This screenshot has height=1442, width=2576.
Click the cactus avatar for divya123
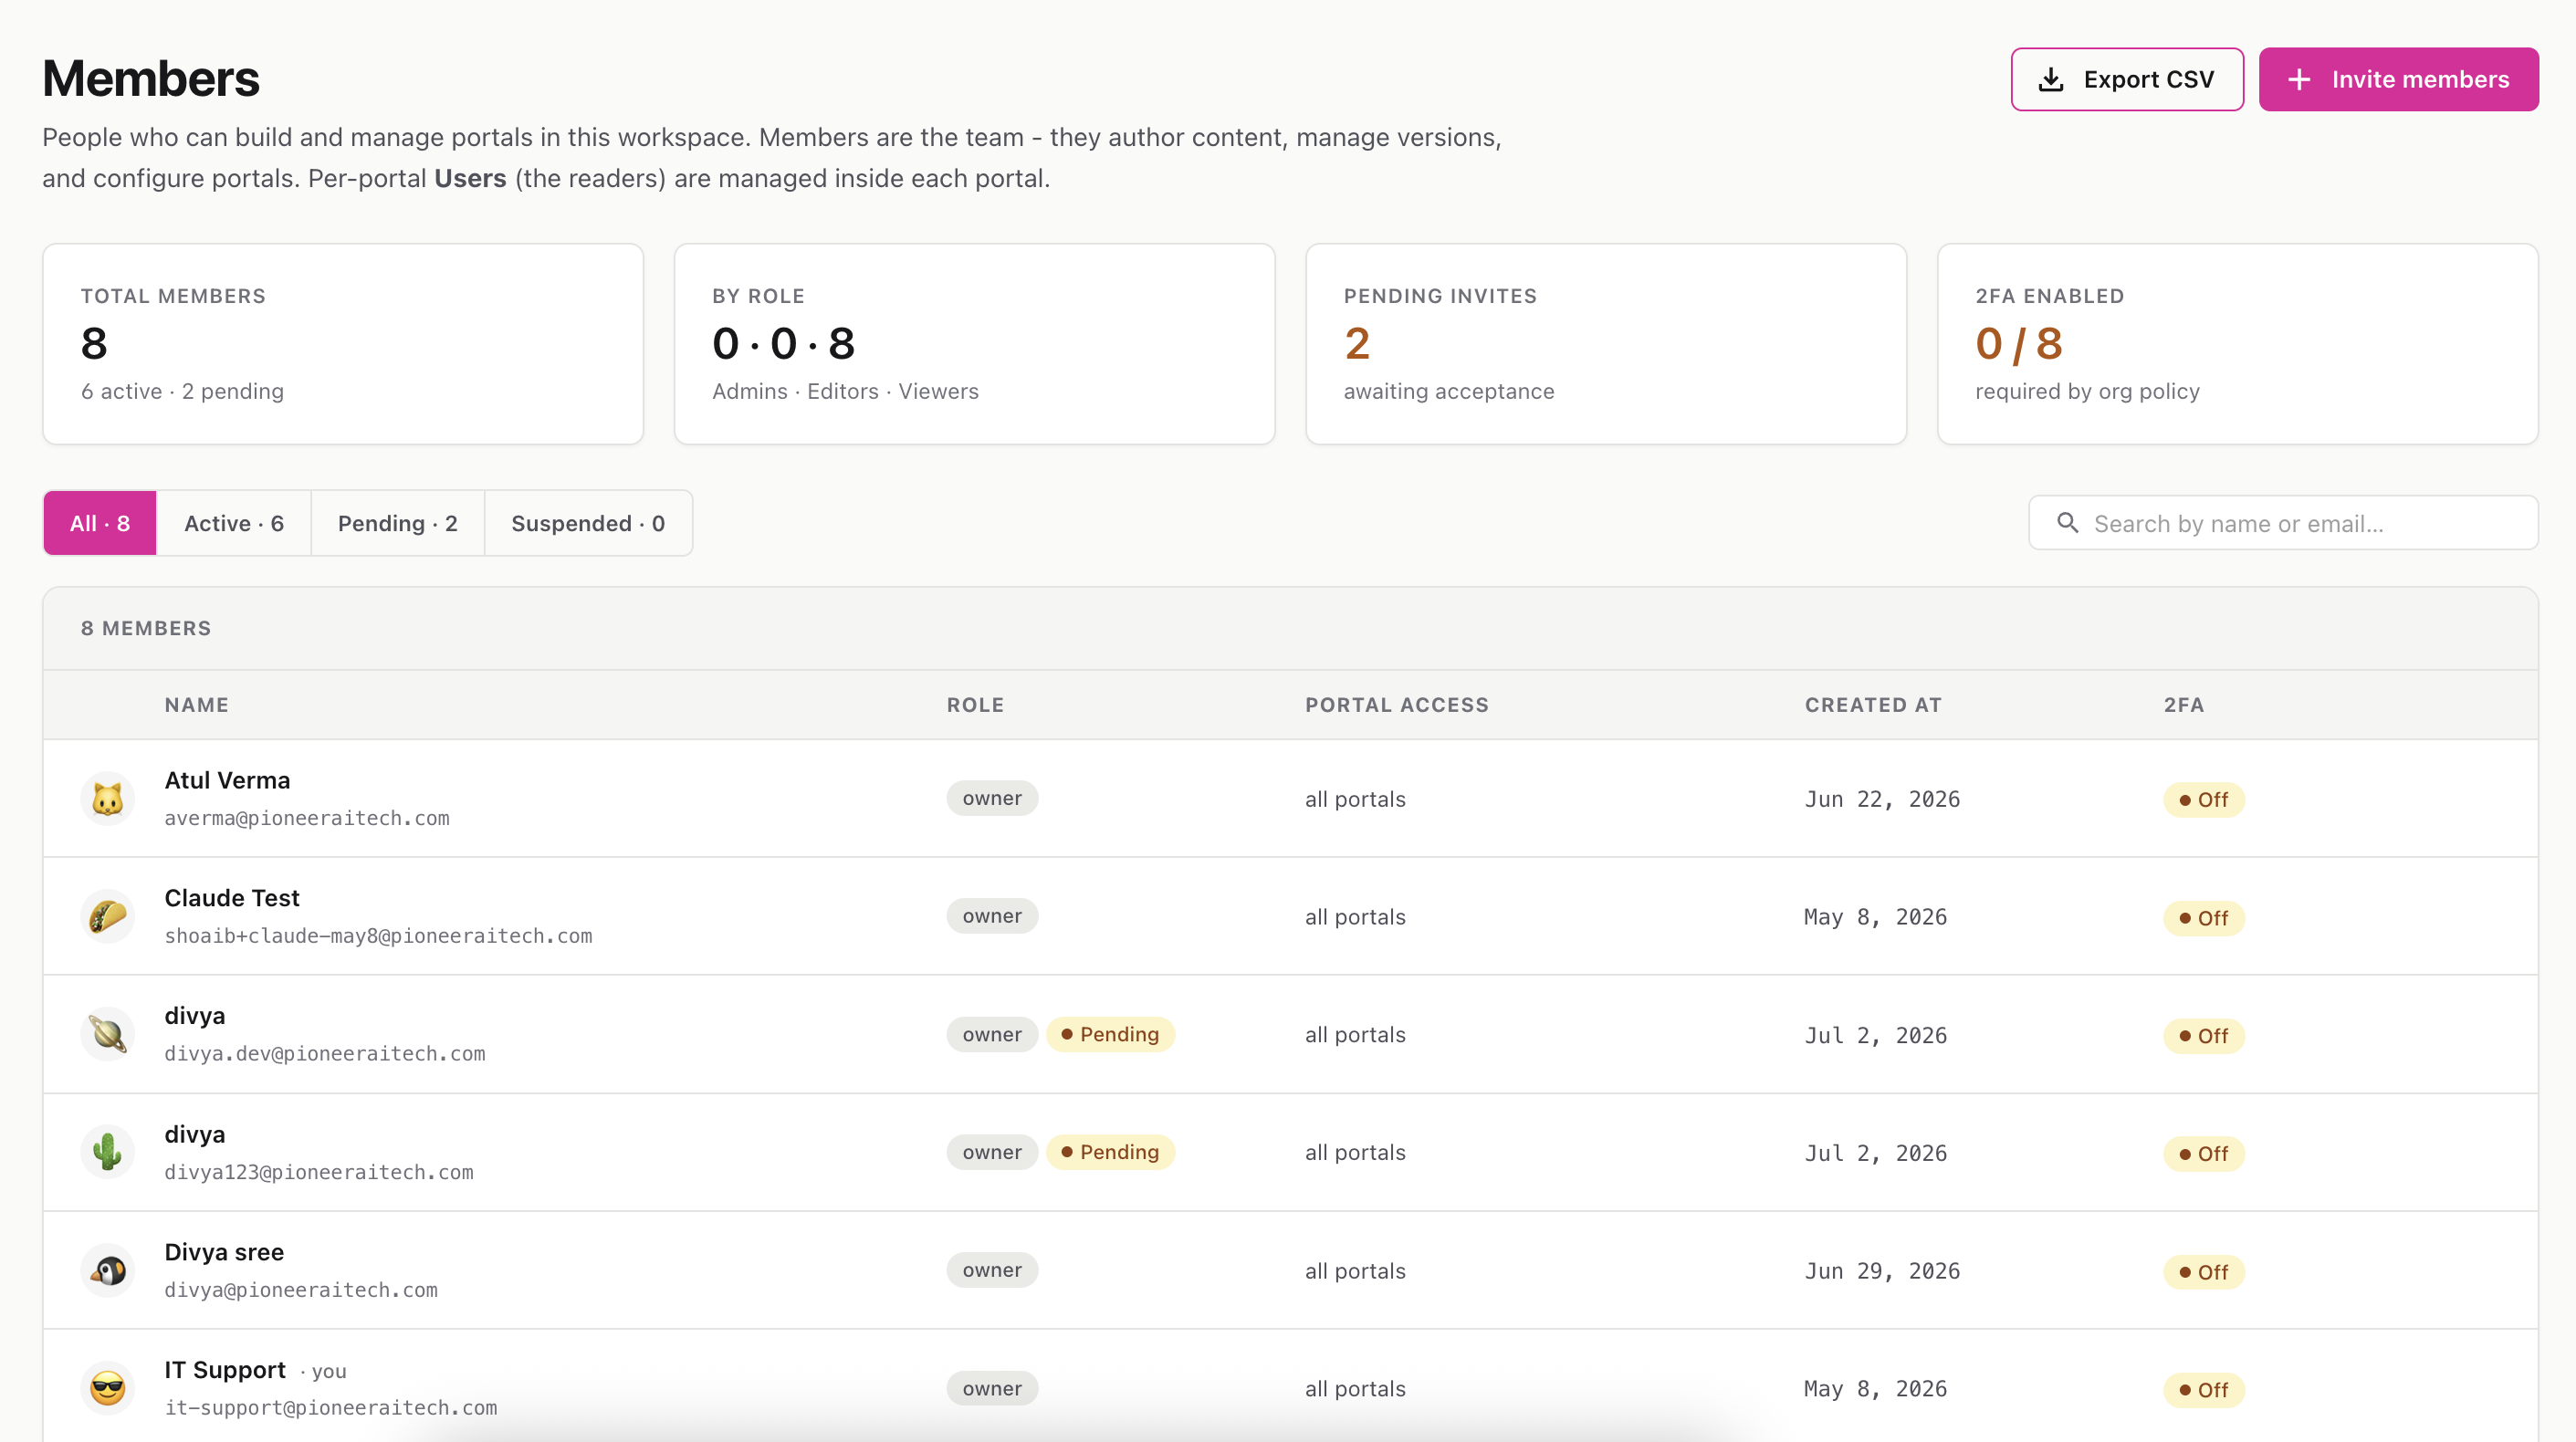point(108,1152)
